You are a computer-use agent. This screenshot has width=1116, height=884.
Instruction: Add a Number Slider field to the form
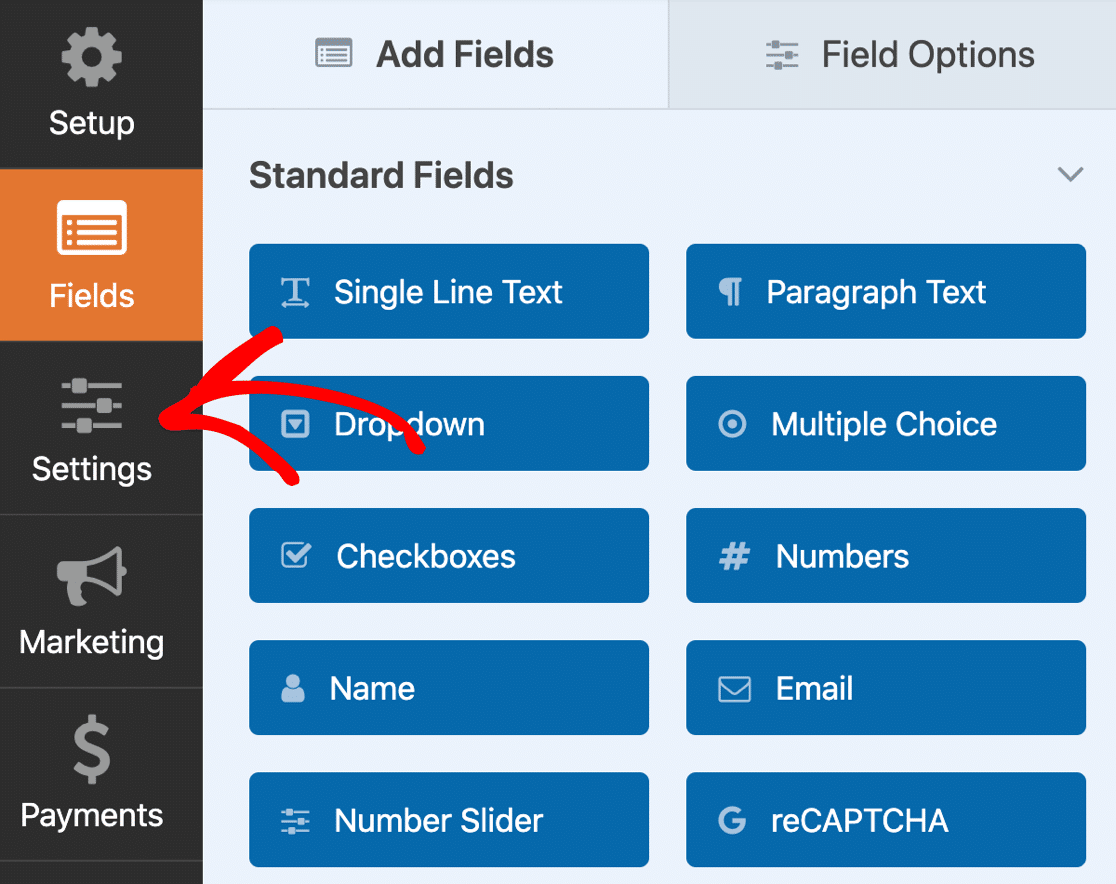[448, 820]
